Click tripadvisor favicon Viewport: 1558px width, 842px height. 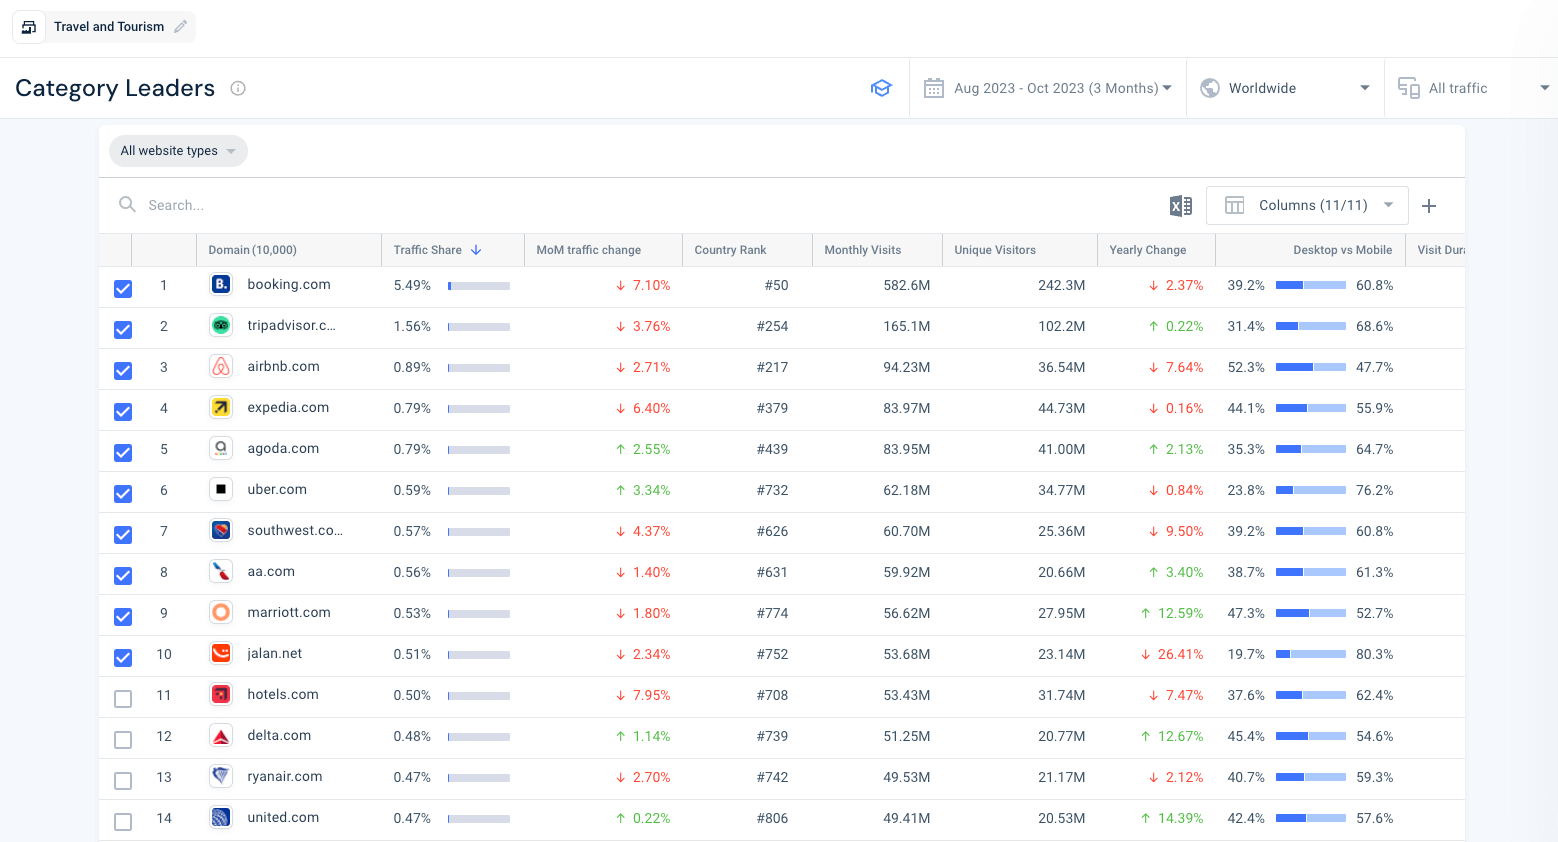point(221,326)
